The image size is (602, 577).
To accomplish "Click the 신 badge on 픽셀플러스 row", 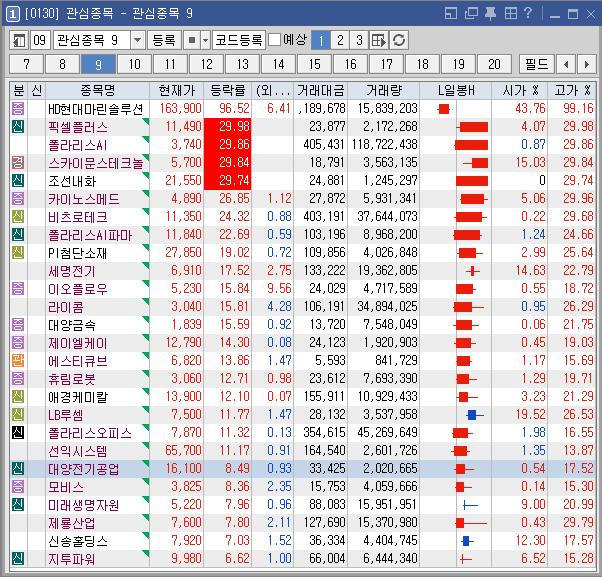I will 18,127.
